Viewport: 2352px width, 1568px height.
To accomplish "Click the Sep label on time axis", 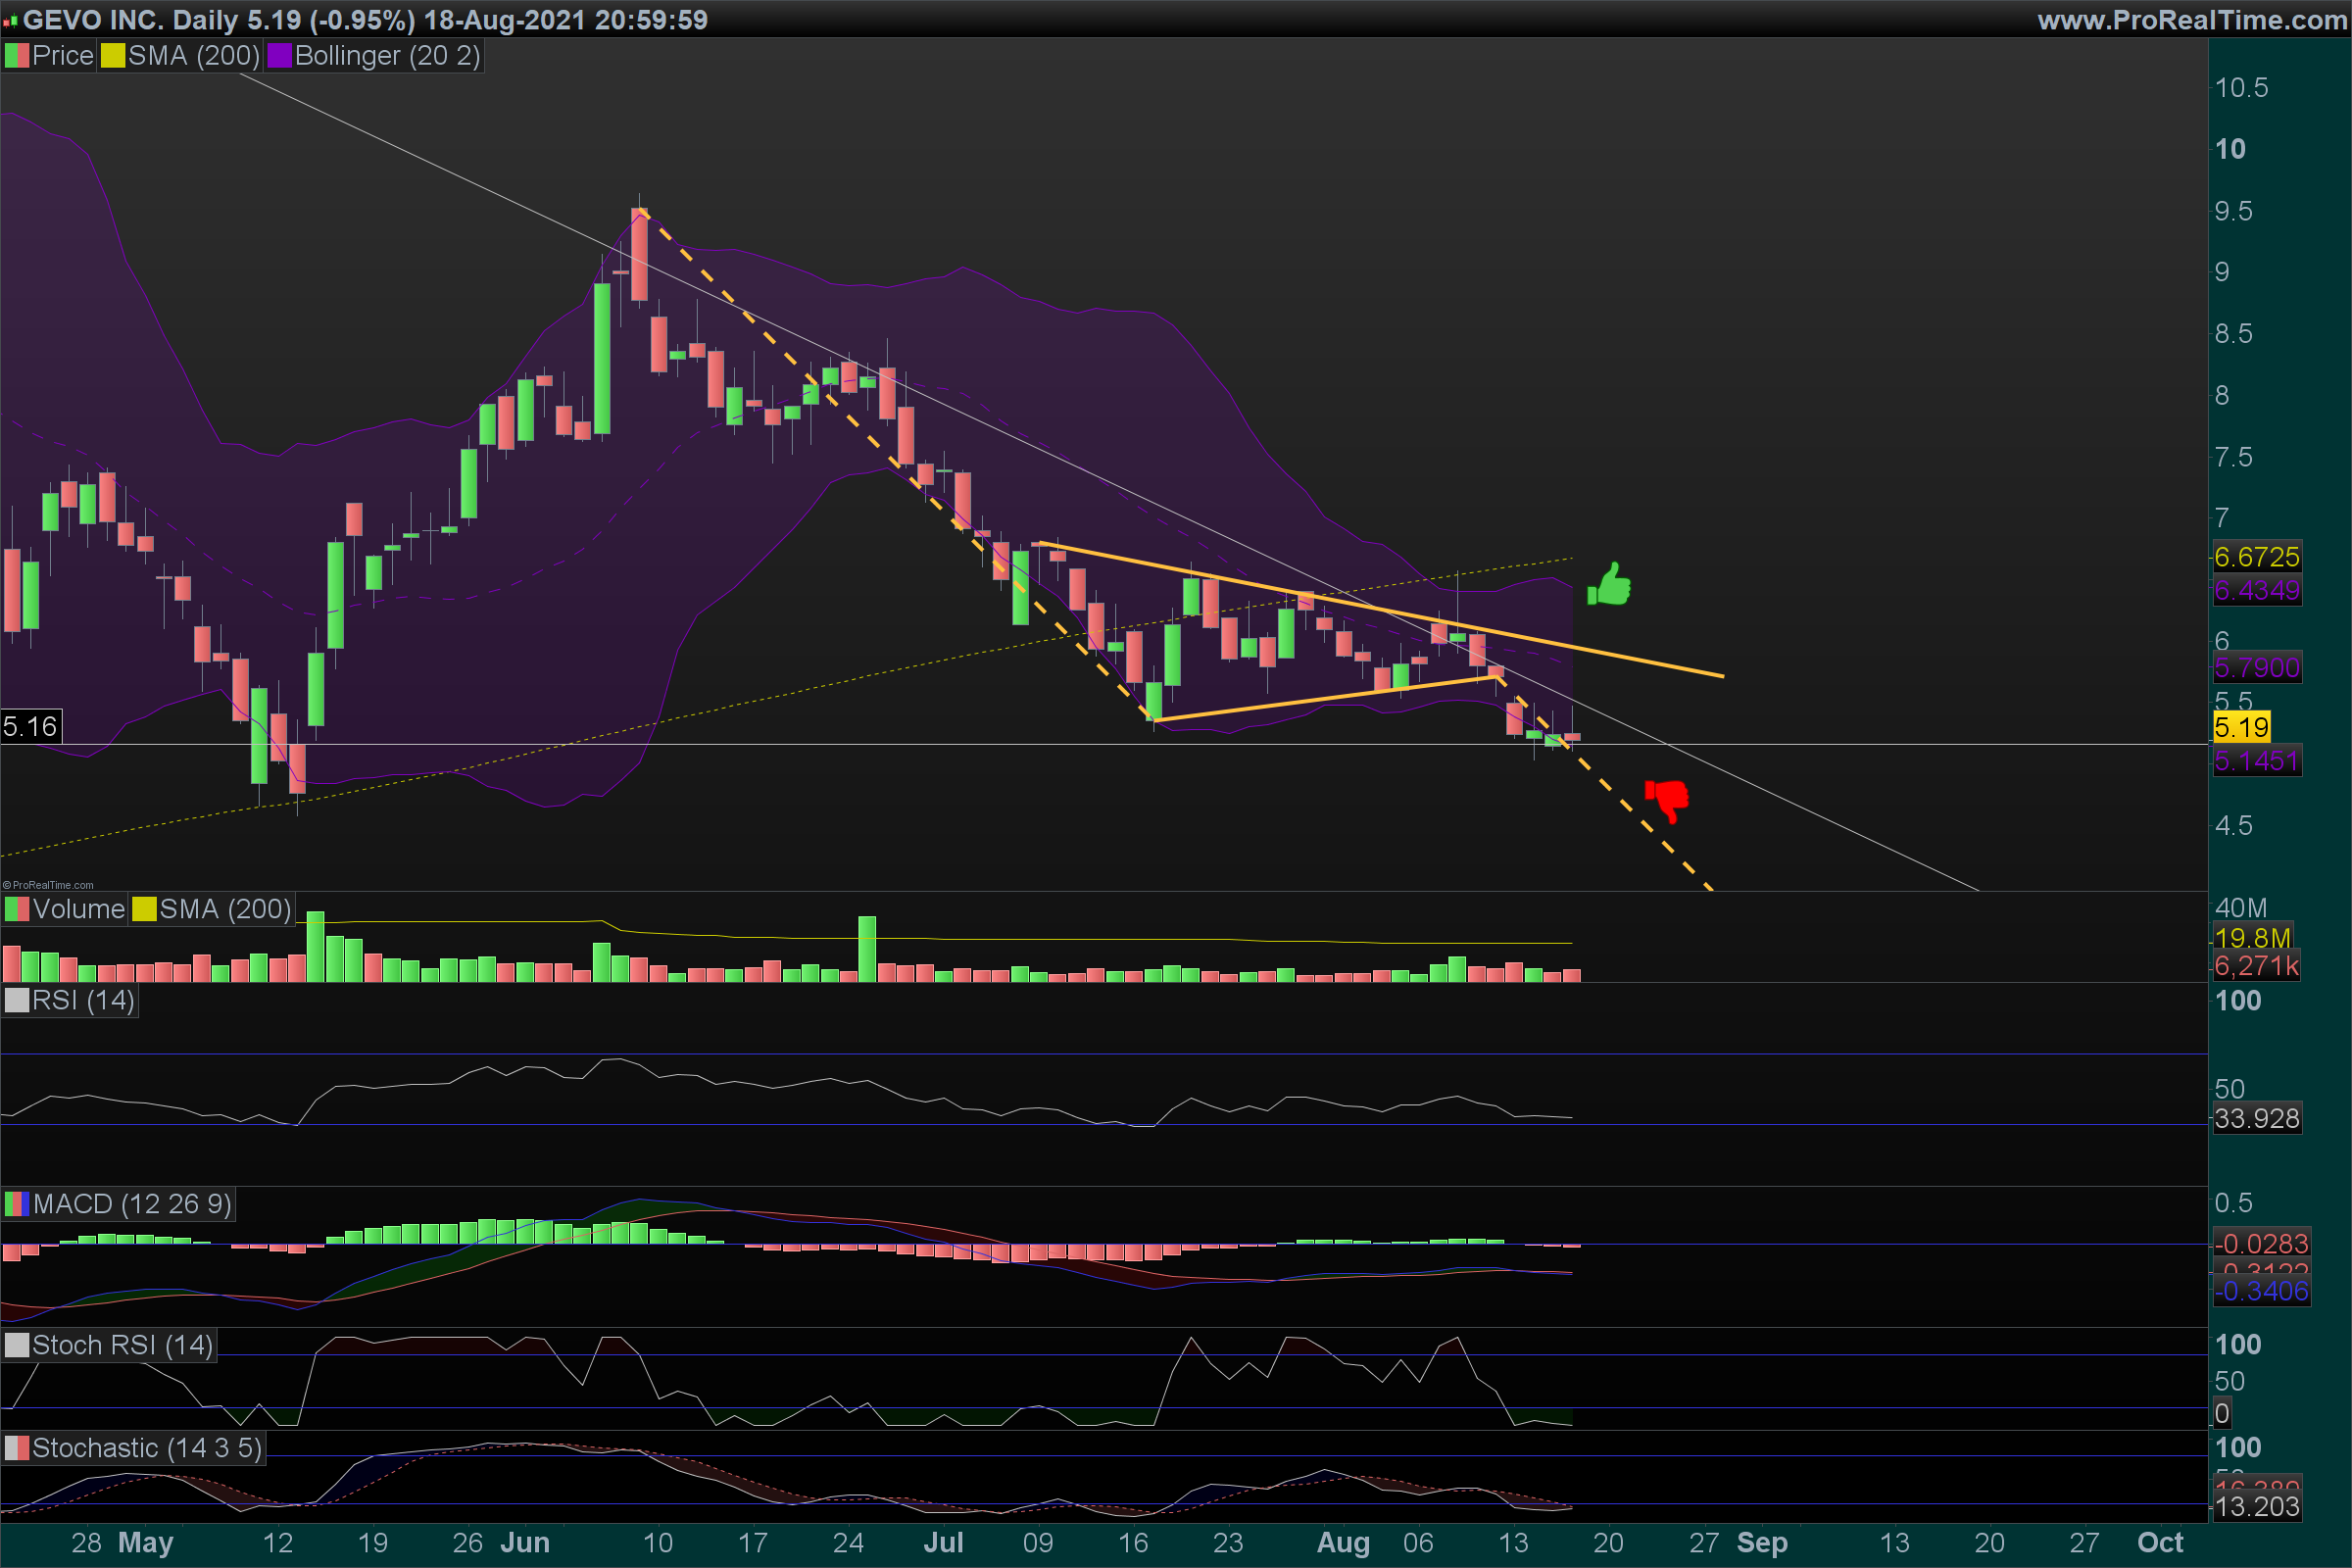I will pos(1761,1542).
